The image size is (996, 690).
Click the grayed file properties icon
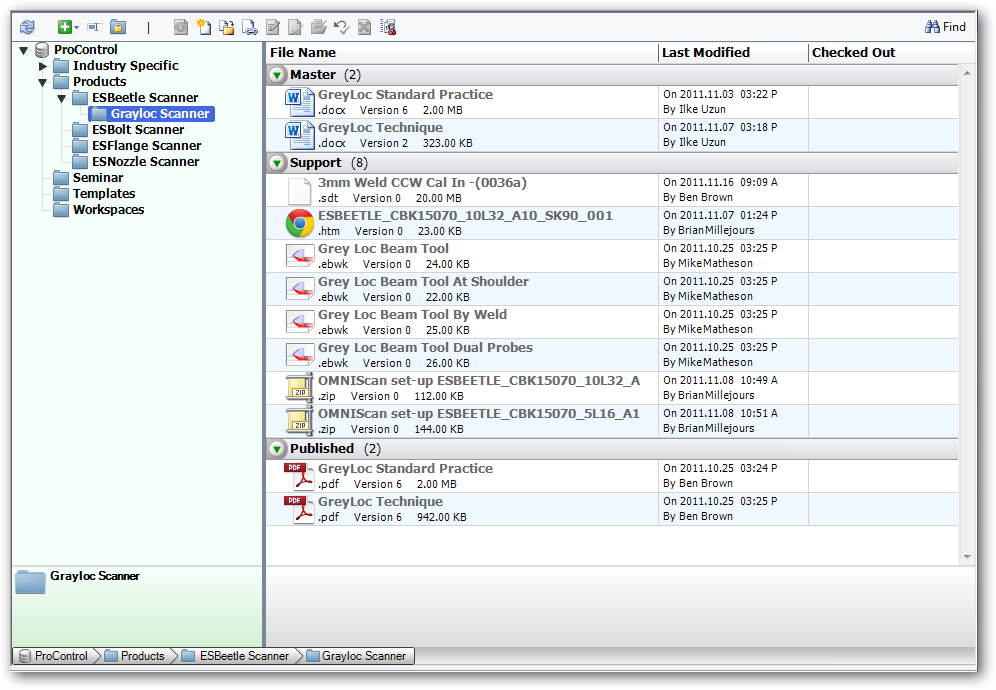pyautogui.click(x=181, y=27)
